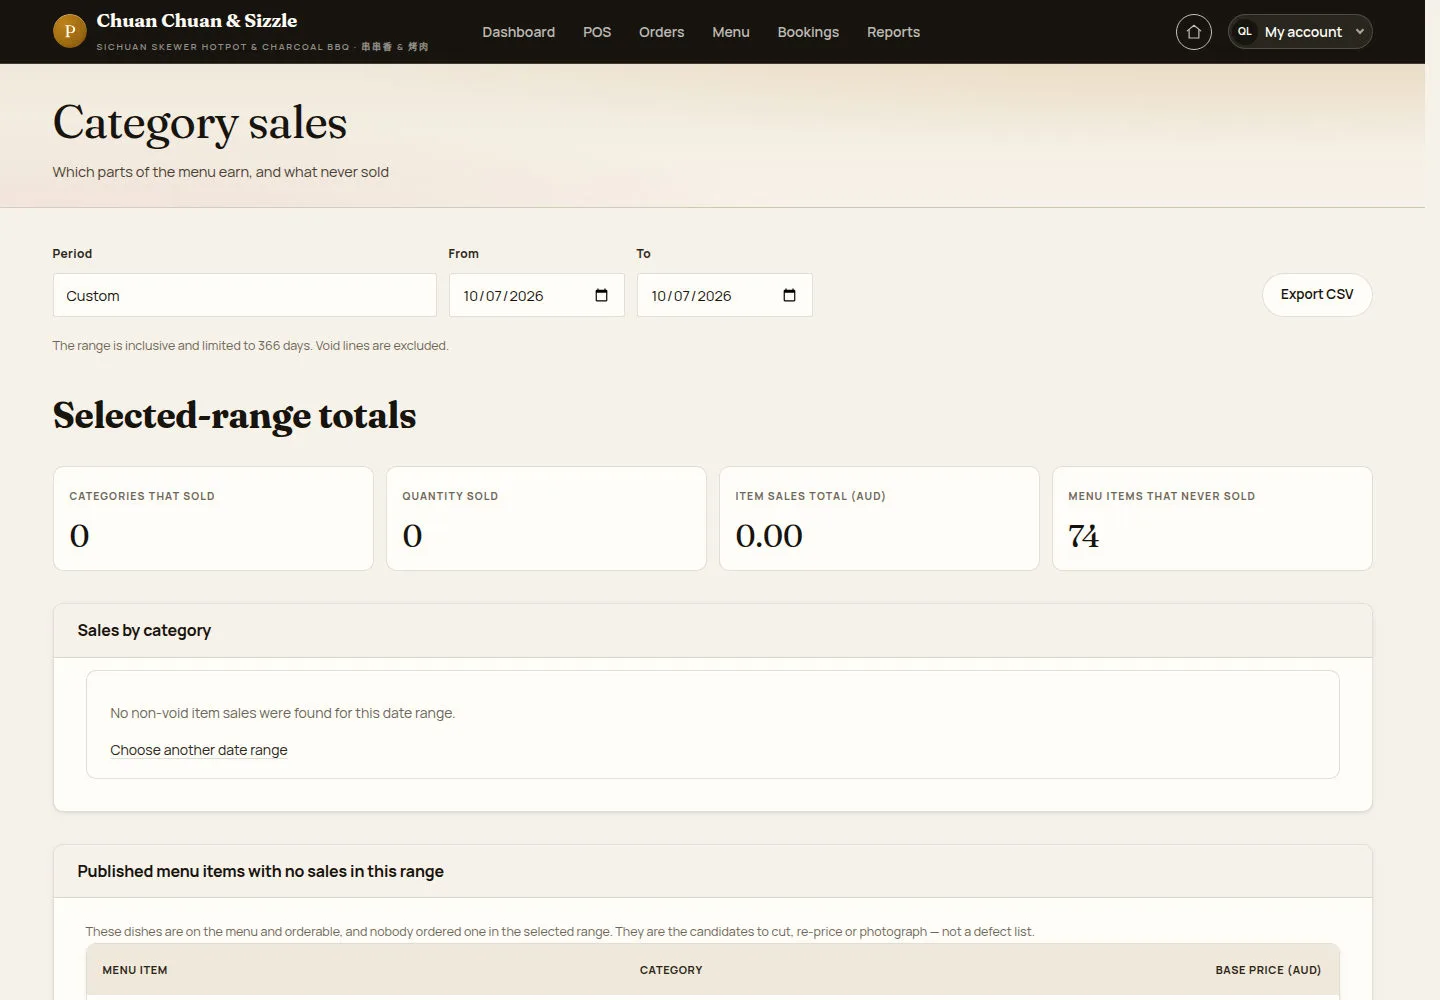Viewport: 1440px width, 1000px height.
Task: Open the POS nav item
Action: [597, 32]
